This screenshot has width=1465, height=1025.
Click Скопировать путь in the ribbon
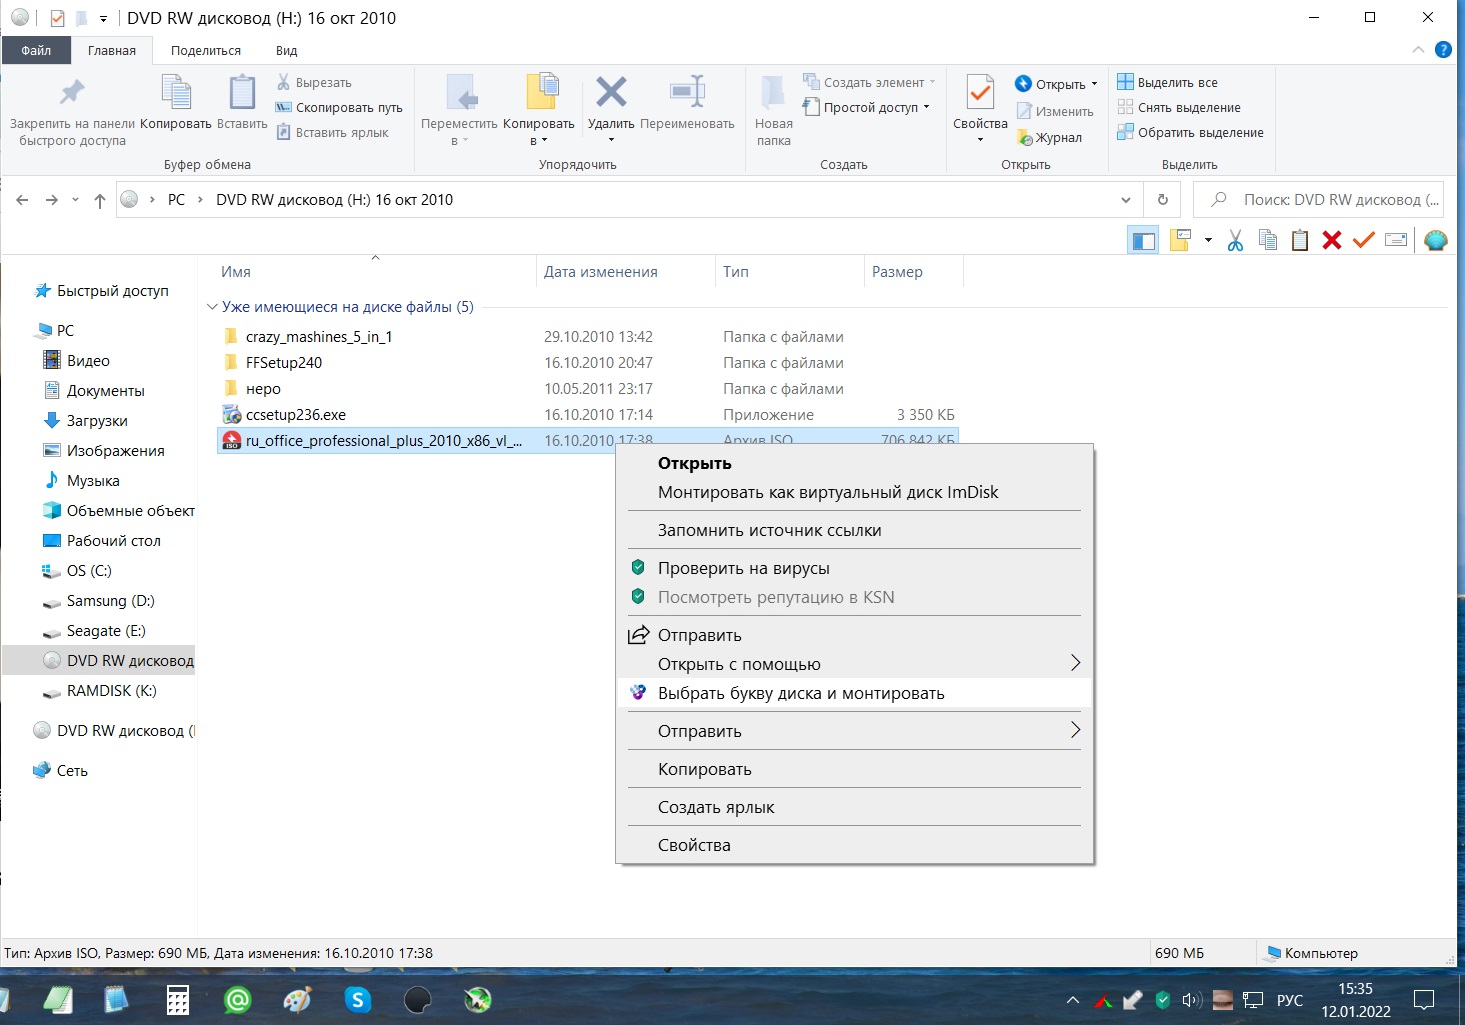click(x=339, y=108)
